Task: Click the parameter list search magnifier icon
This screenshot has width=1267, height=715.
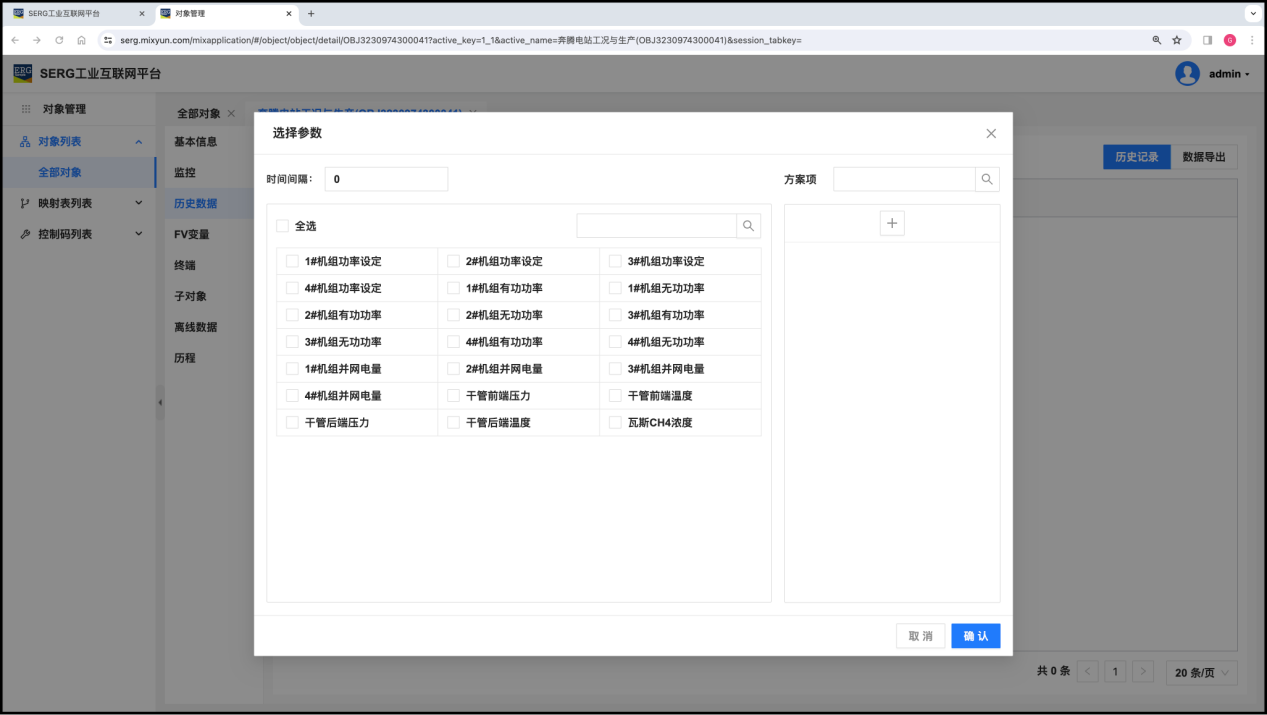Action: pyautogui.click(x=748, y=226)
